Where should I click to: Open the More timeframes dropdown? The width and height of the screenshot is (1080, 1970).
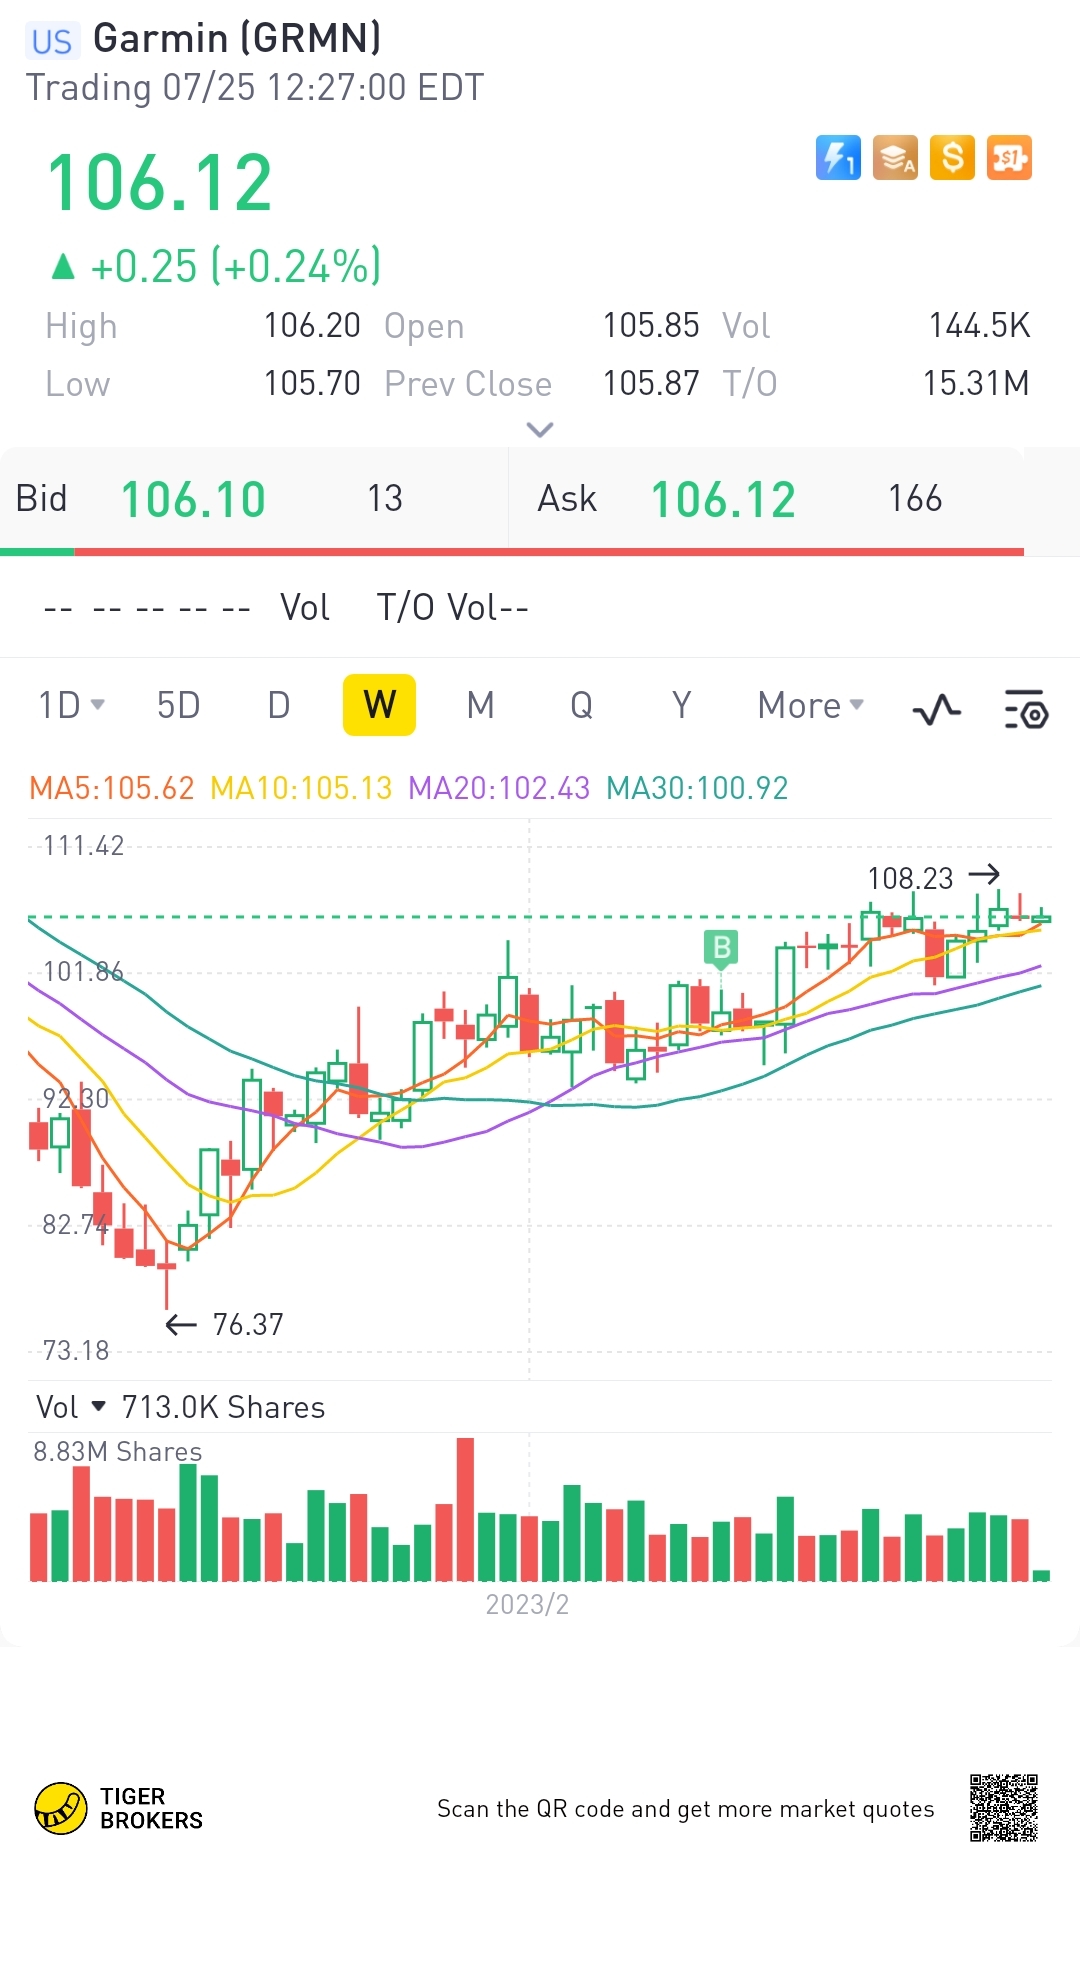pos(811,705)
